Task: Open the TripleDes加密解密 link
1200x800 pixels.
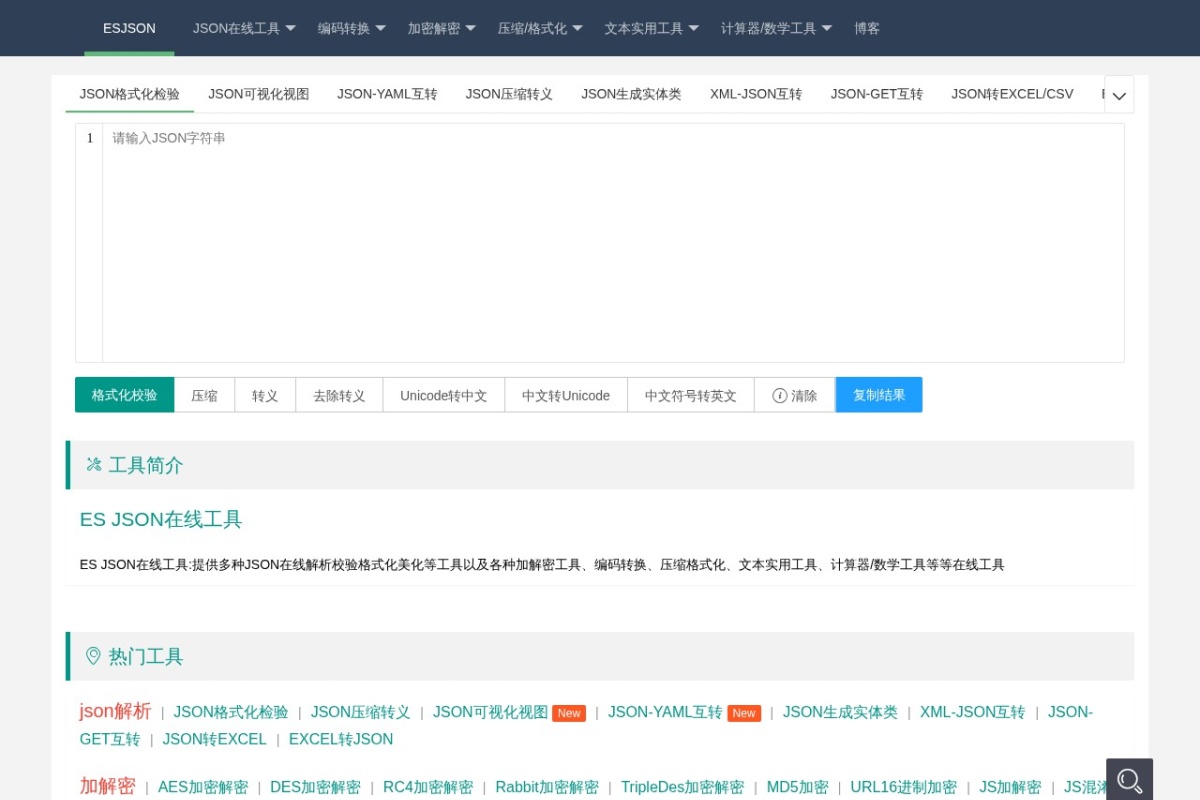Action: coord(683,787)
